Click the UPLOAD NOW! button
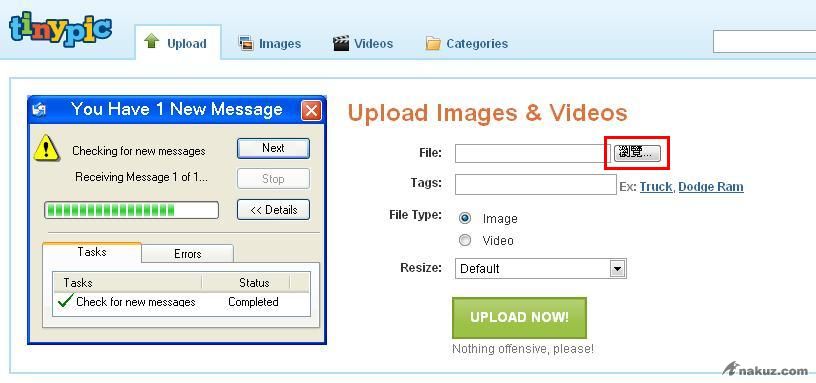The width and height of the screenshot is (816, 383). tap(519, 317)
